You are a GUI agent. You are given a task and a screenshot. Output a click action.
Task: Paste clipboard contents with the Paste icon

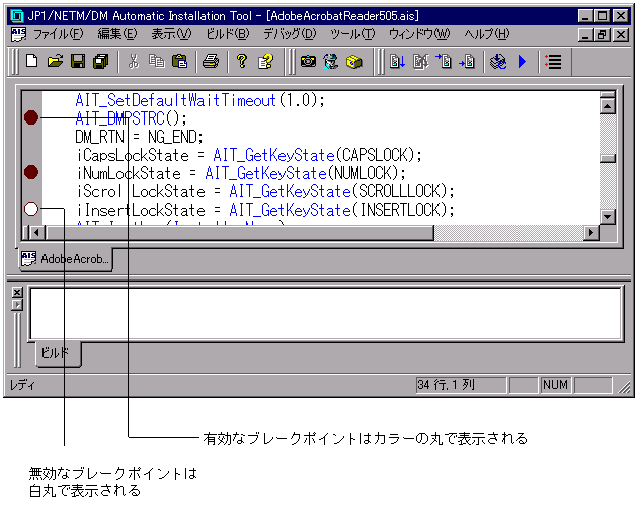(x=180, y=61)
